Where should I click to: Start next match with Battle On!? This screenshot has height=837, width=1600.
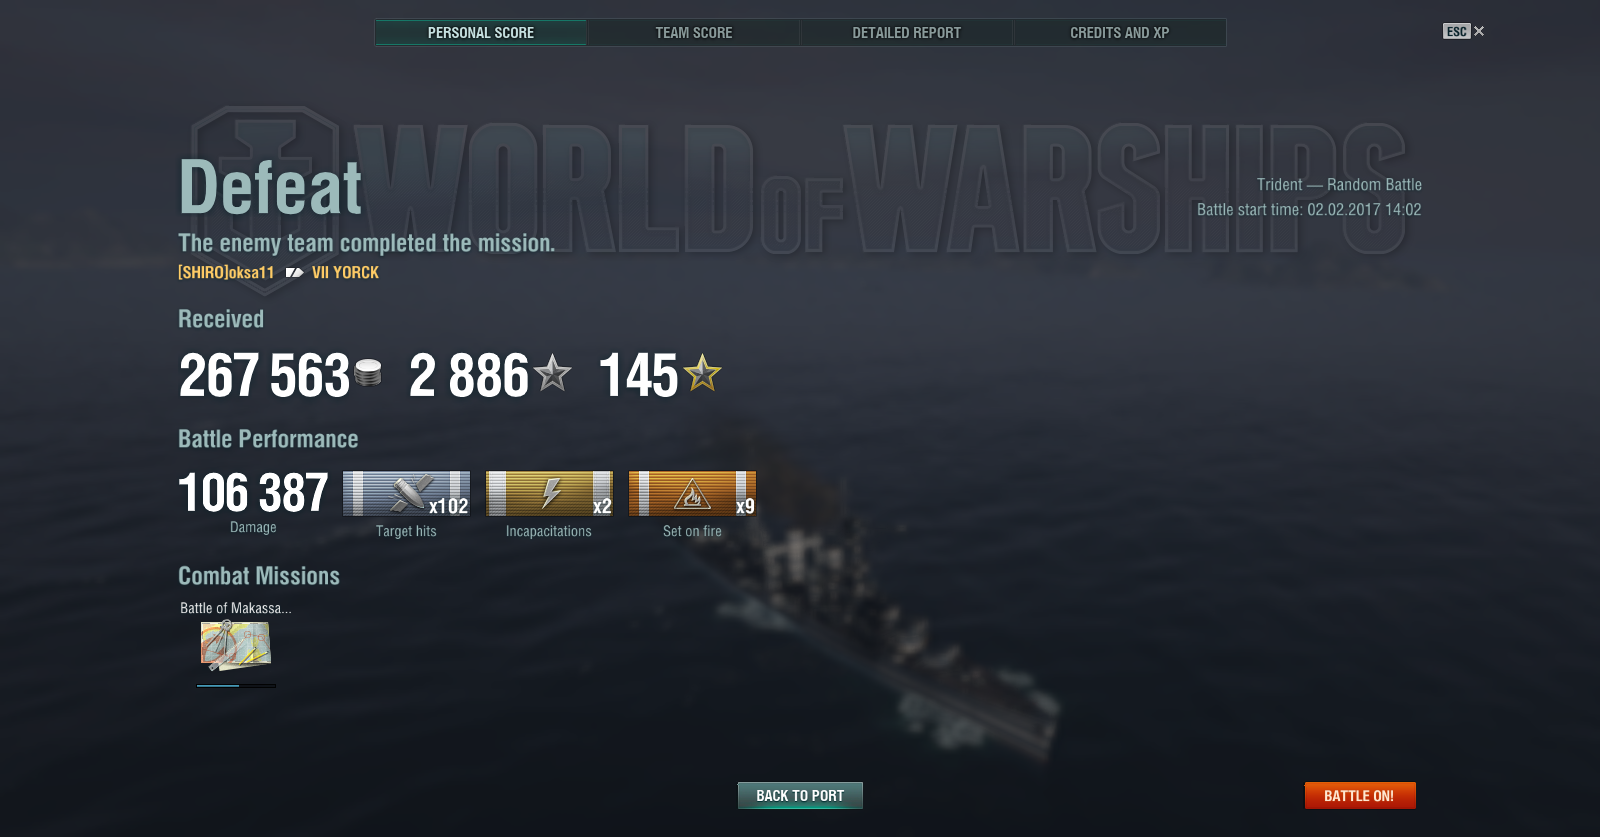point(1360,795)
